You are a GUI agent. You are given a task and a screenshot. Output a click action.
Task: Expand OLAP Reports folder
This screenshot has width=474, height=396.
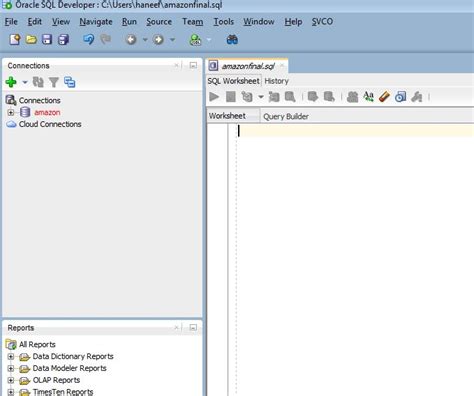tap(11, 380)
